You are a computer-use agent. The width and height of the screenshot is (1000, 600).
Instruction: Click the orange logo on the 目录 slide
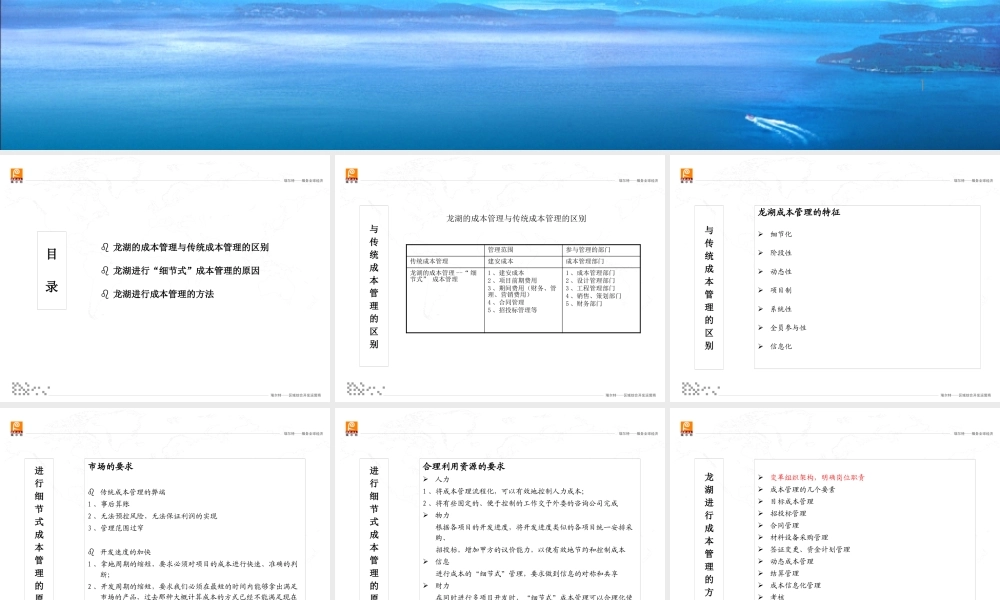(x=17, y=175)
